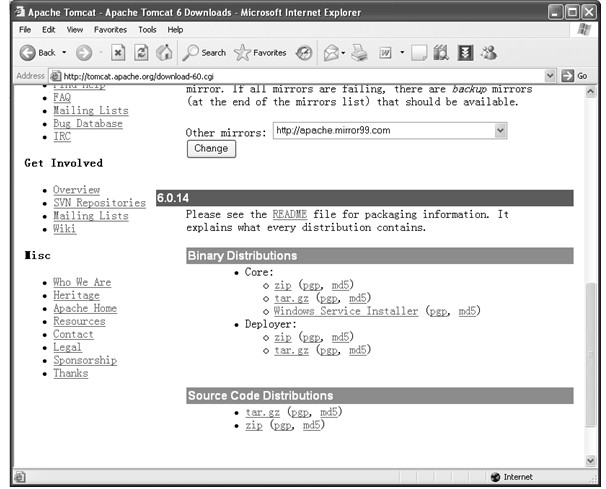Viewport: 606px width, 489px height.
Task: Click Source Code tar.gz link
Action: click(x=262, y=412)
